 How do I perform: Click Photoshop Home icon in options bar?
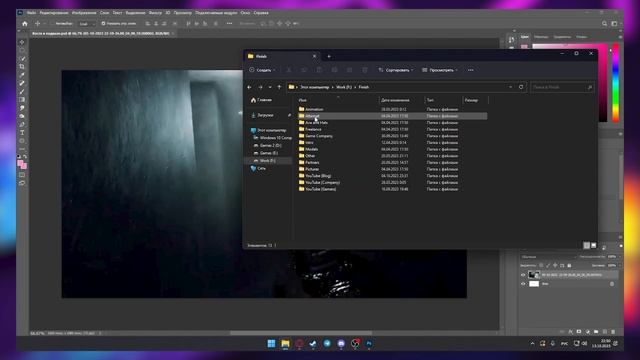tap(25, 24)
